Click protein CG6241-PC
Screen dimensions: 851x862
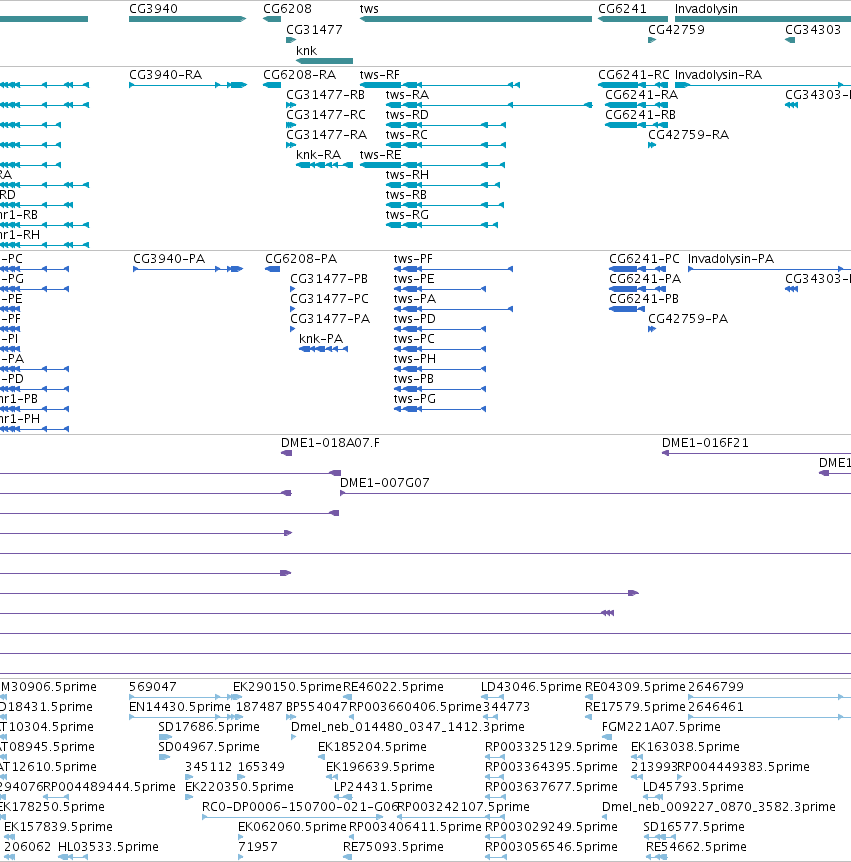[x=638, y=269]
